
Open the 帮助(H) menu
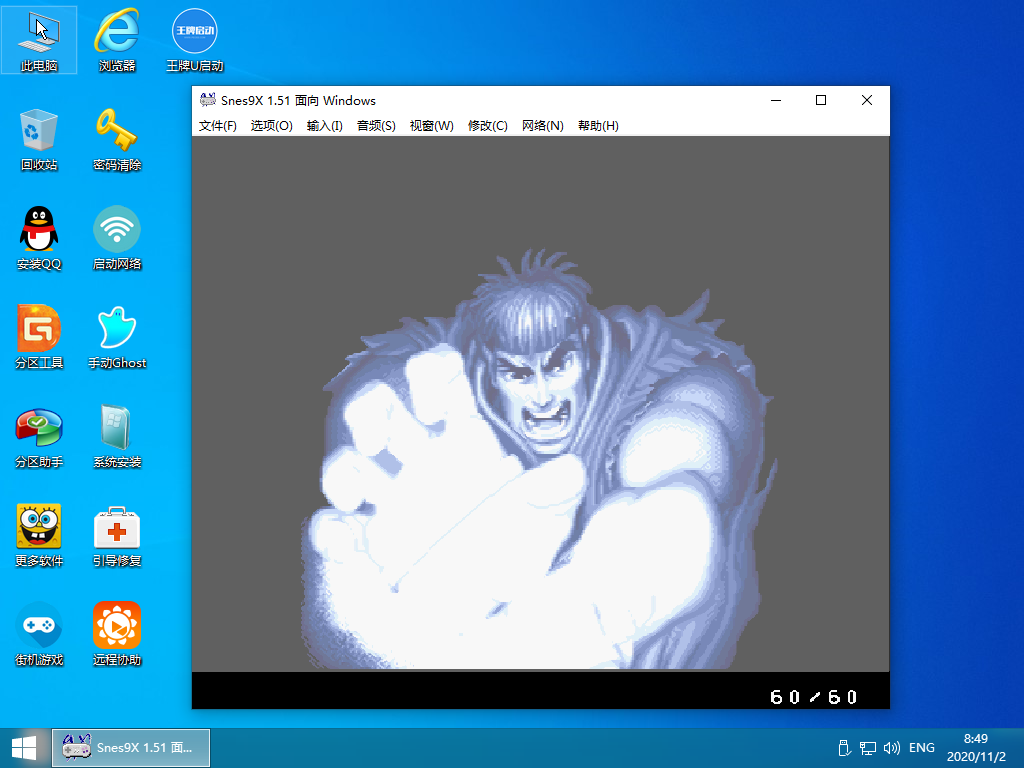pyautogui.click(x=598, y=125)
